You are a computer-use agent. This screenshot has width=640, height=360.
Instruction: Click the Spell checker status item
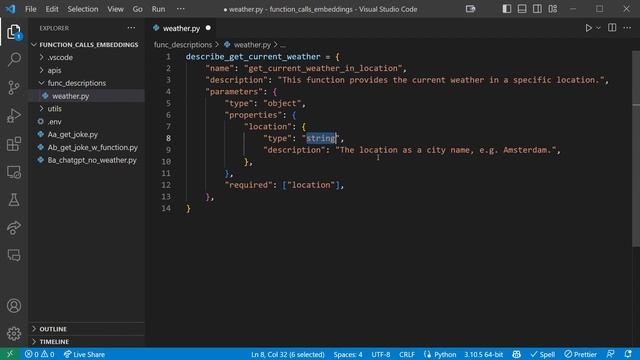point(542,354)
